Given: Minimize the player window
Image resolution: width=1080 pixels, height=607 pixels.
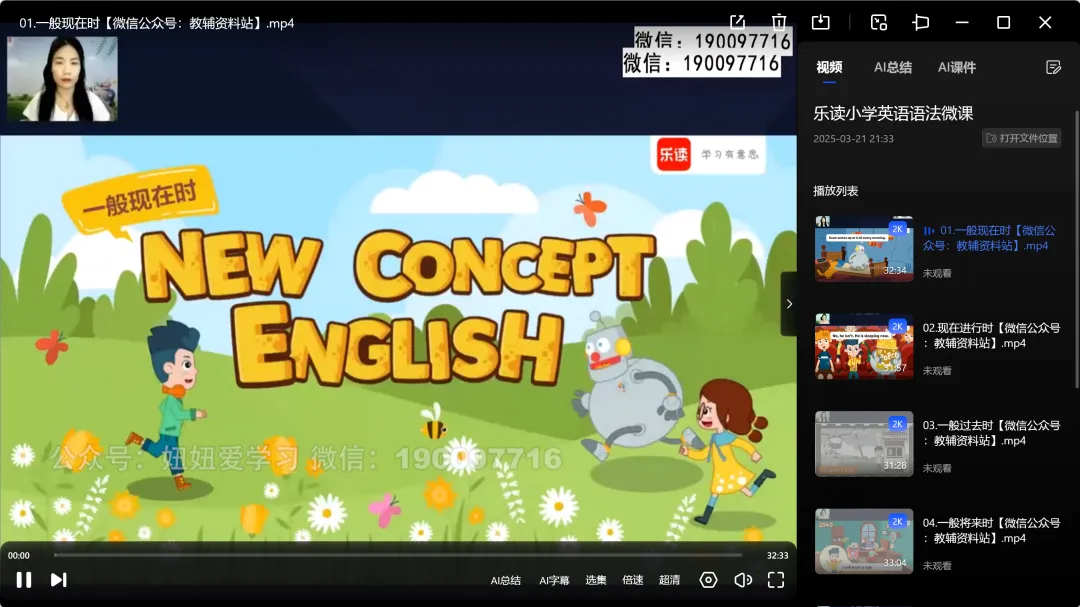Looking at the screenshot, I should click(962, 22).
